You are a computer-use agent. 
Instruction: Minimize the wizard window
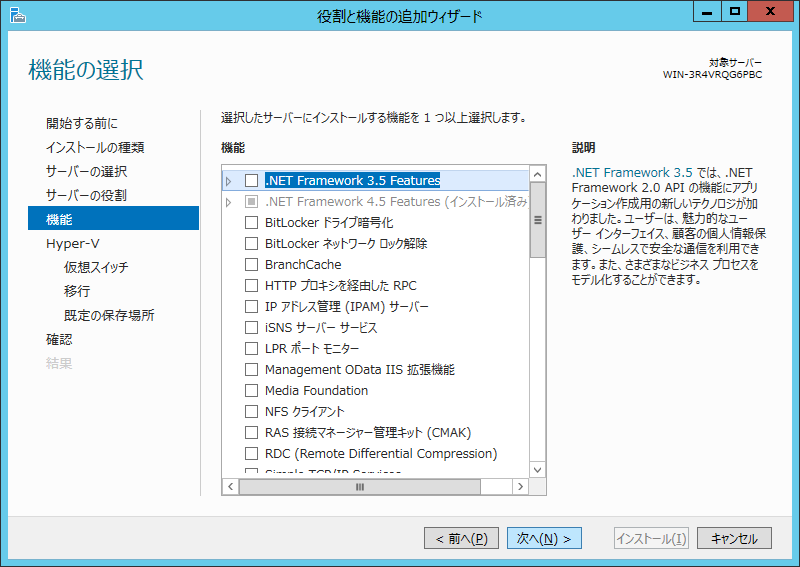(x=707, y=11)
